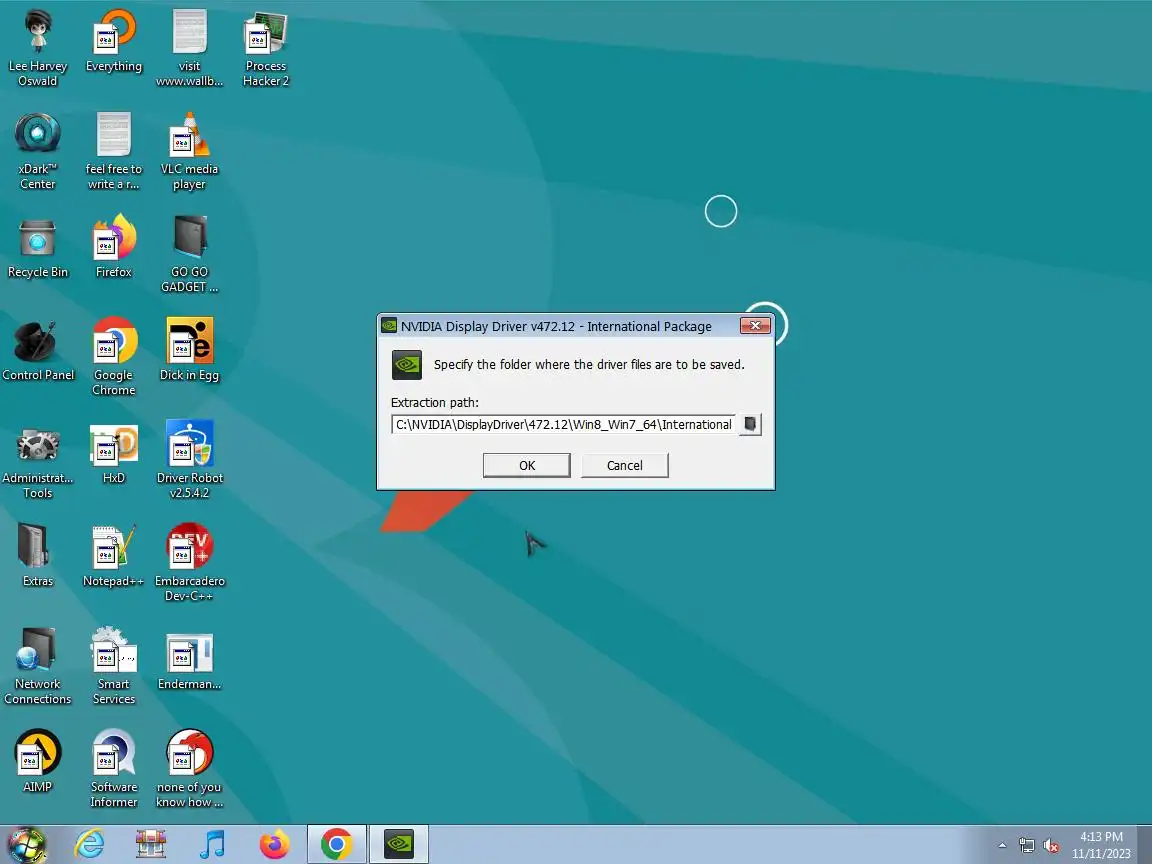Select the Process Hacker 2 shortcut

[266, 48]
